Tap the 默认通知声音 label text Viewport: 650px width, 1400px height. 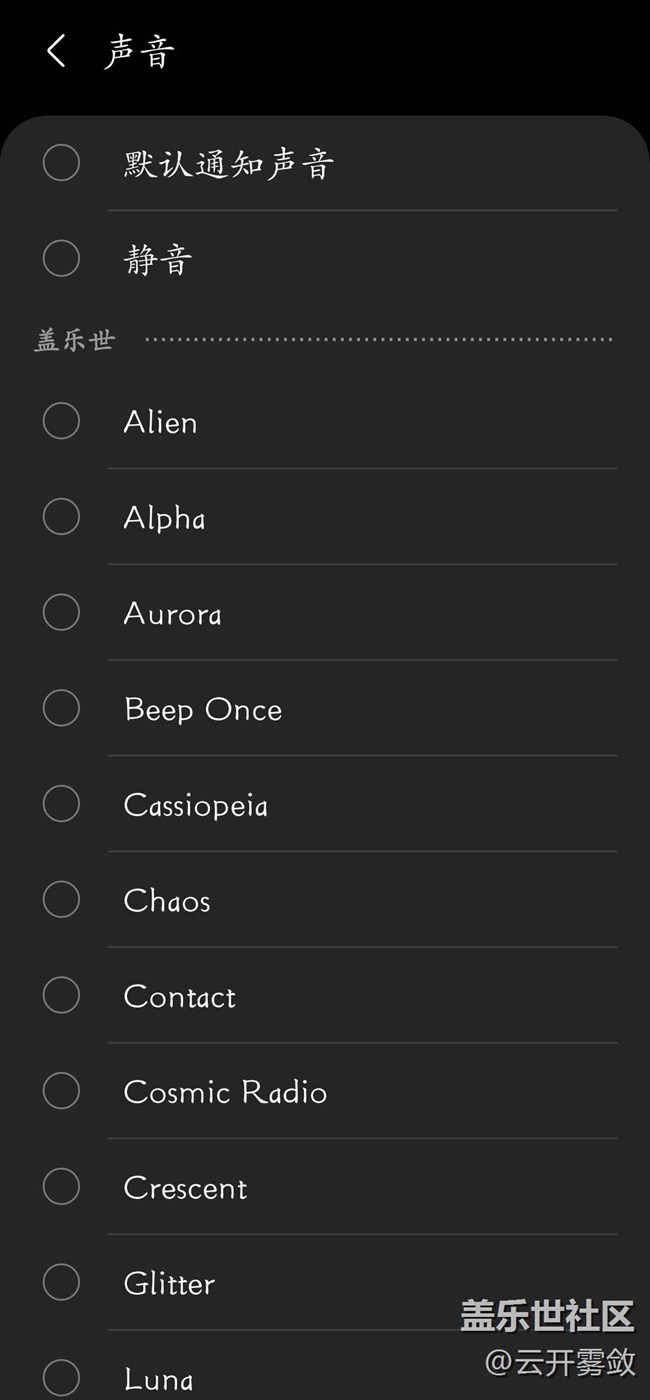click(228, 164)
